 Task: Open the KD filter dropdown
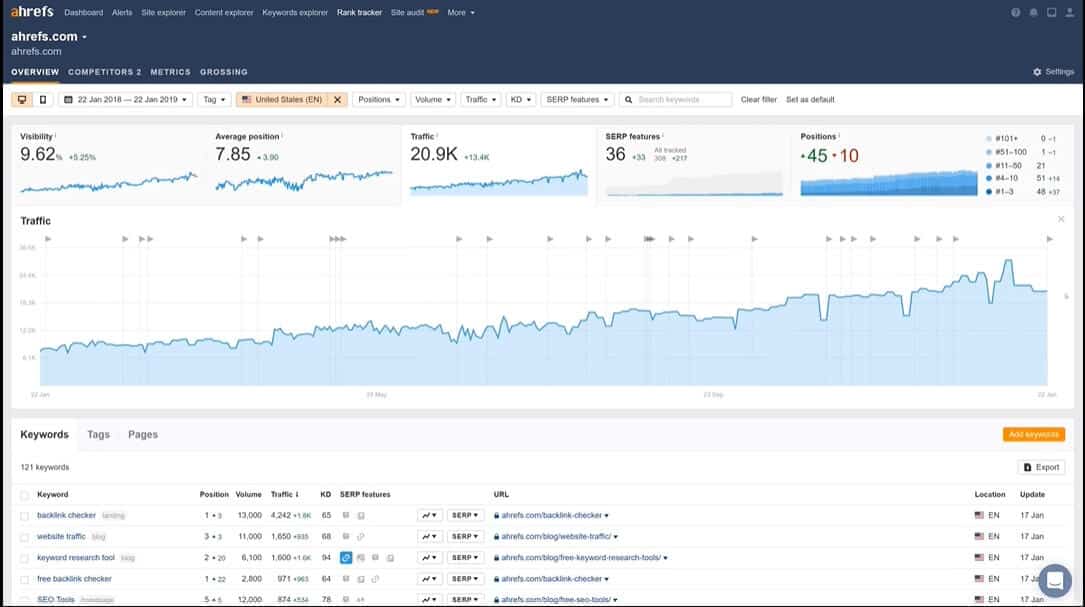[x=520, y=100]
